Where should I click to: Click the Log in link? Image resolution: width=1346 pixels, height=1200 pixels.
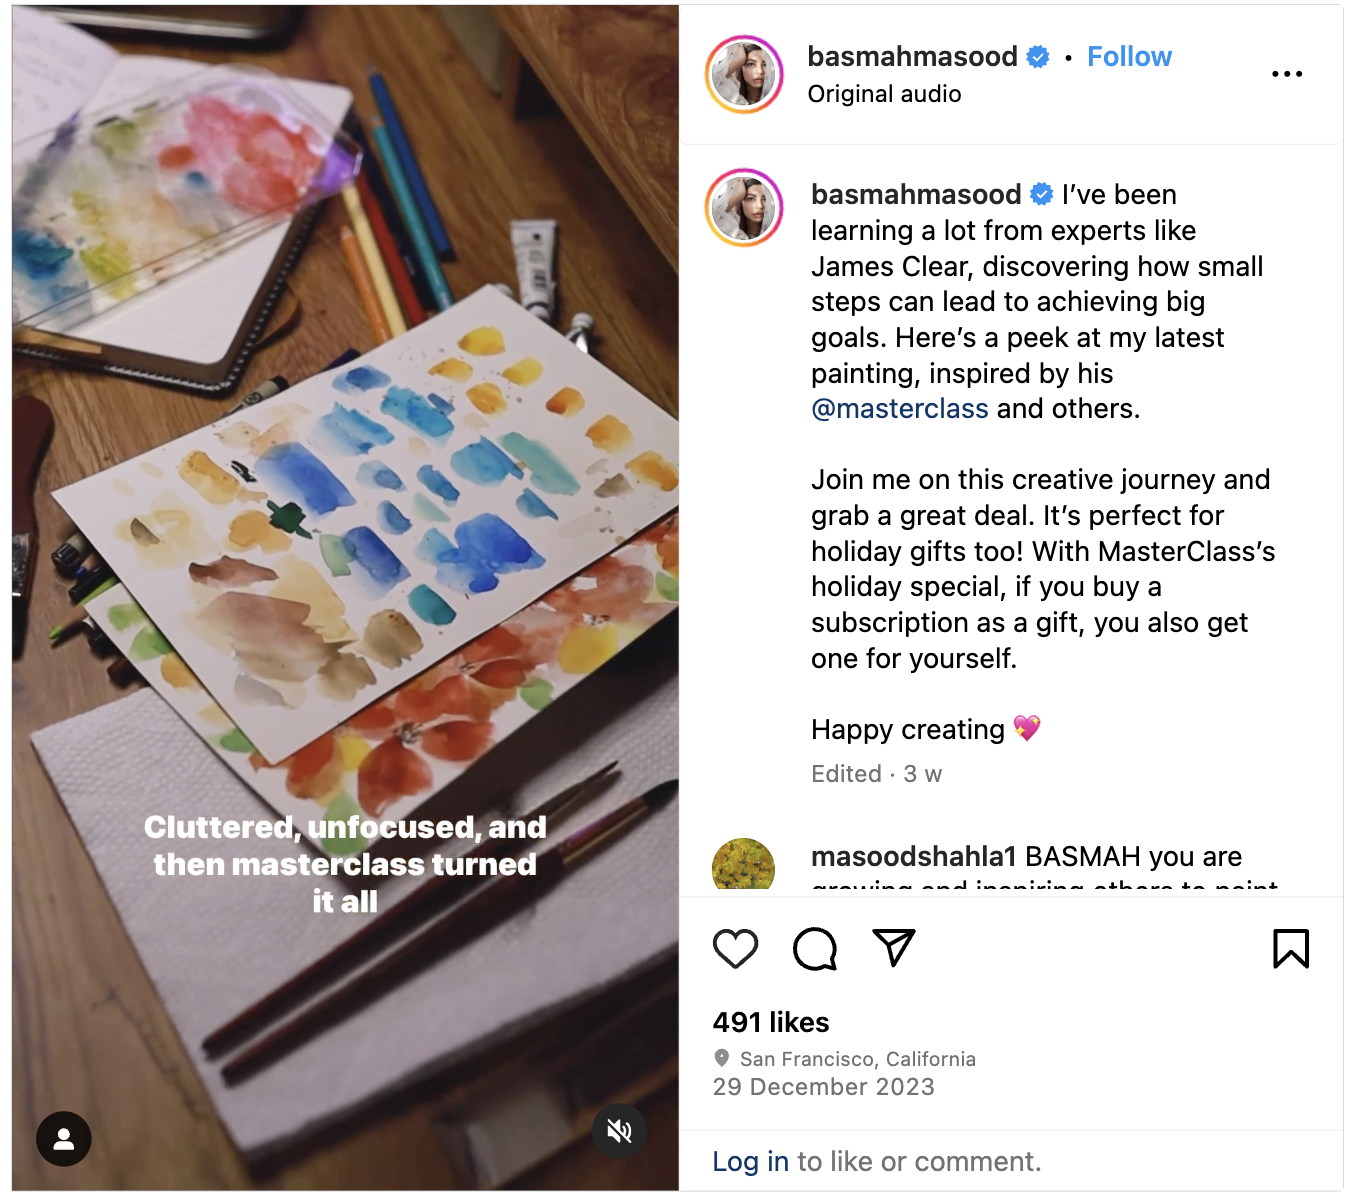750,1162
